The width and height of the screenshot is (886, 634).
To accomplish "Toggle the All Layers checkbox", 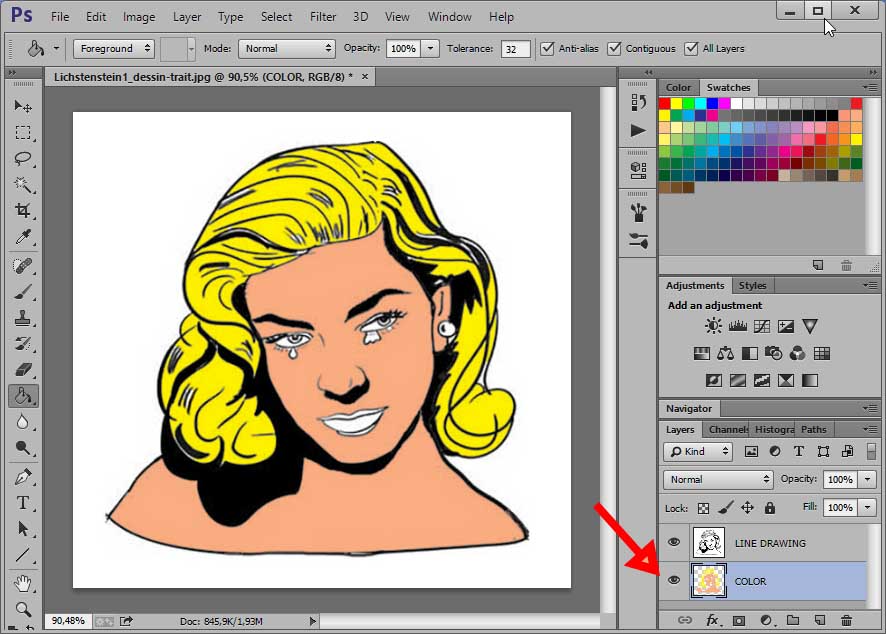I will [x=691, y=48].
